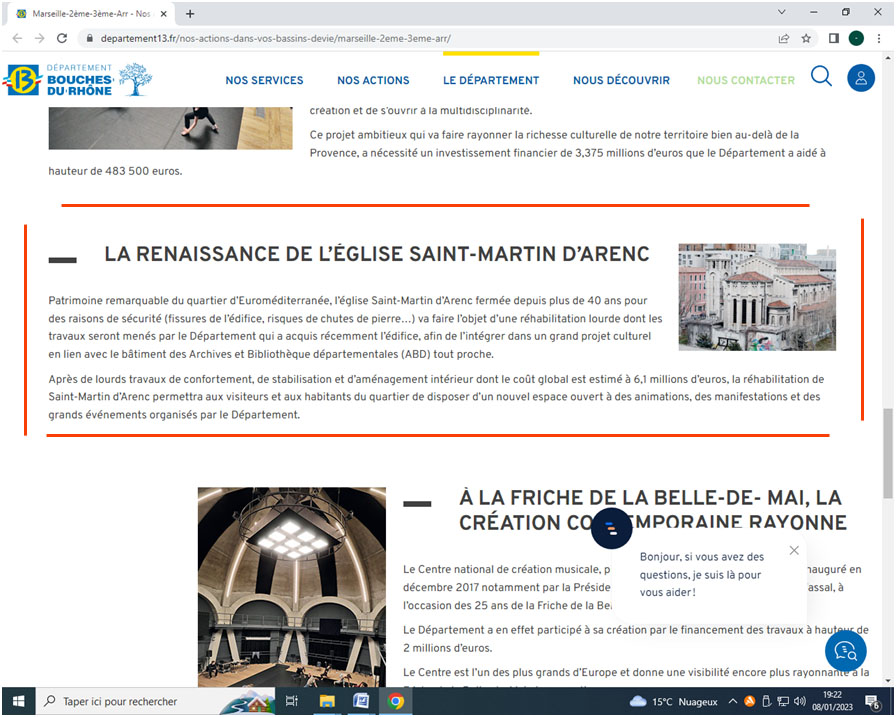Bookmark this page with the star icon
Image resolution: width=896 pixels, height=717 pixels.
tap(806, 38)
